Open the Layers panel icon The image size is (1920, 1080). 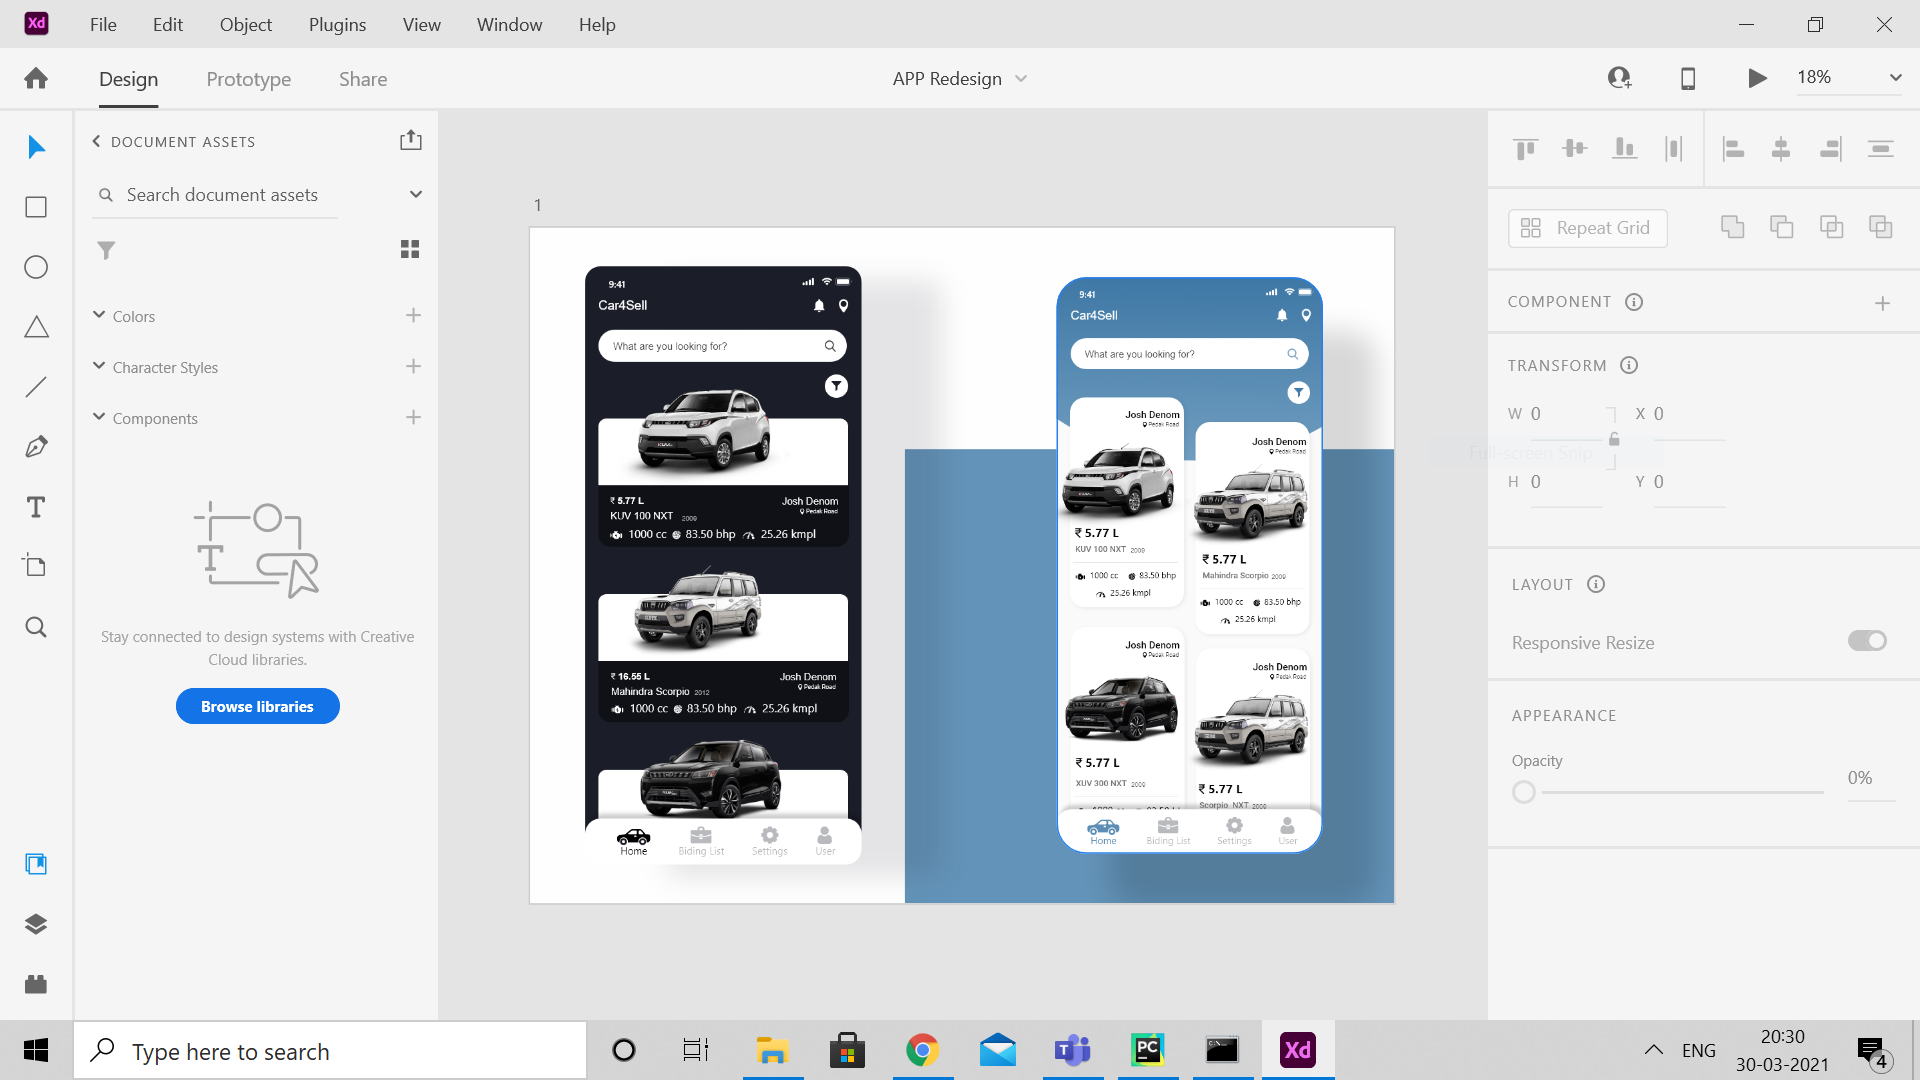pos(36,924)
